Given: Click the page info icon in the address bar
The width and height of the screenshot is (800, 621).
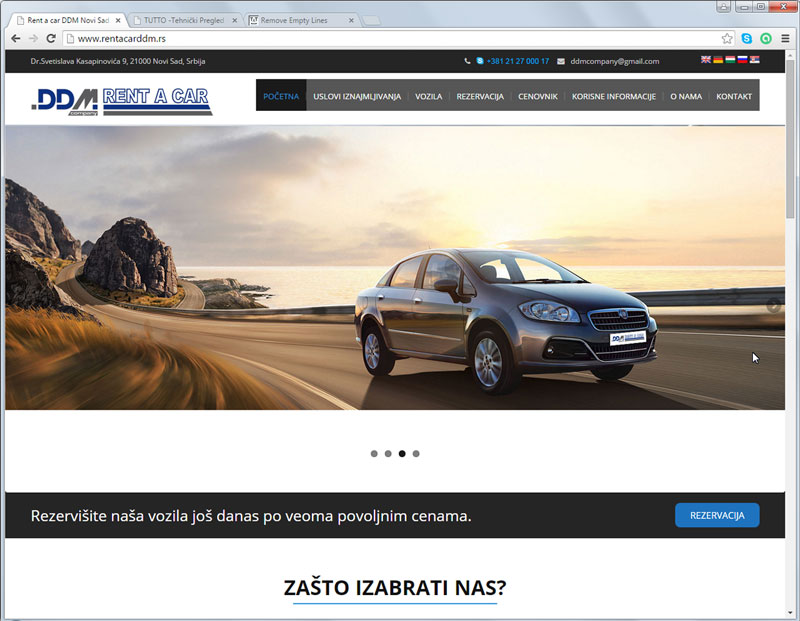Looking at the screenshot, I should pos(70,38).
